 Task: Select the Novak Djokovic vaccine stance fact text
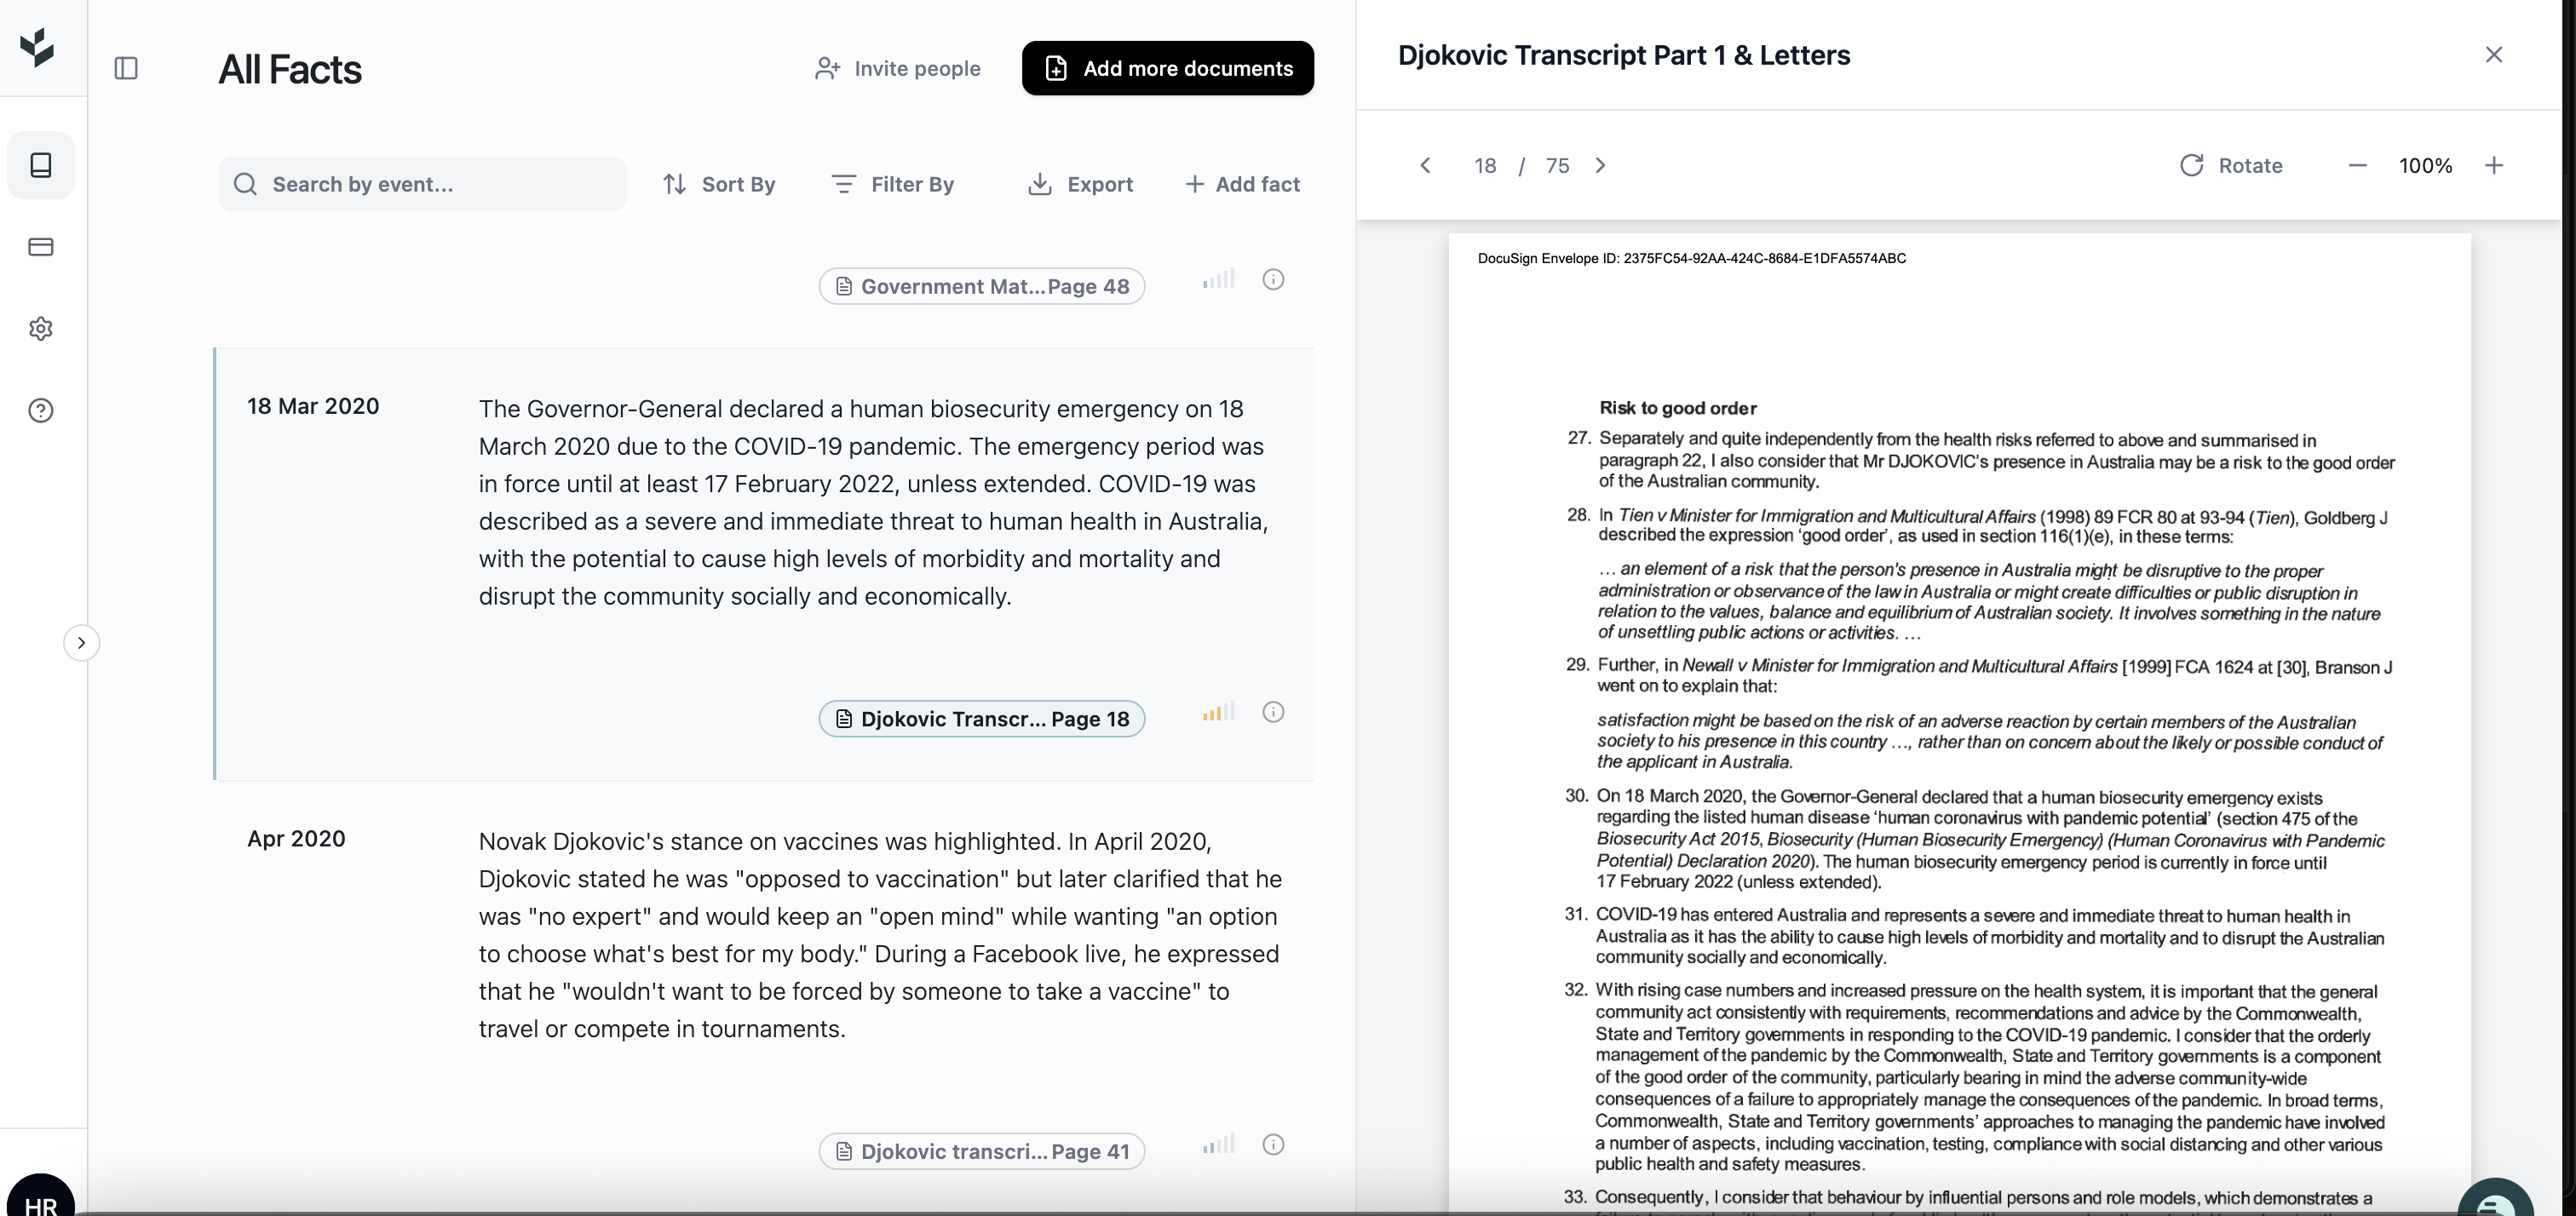(x=881, y=935)
